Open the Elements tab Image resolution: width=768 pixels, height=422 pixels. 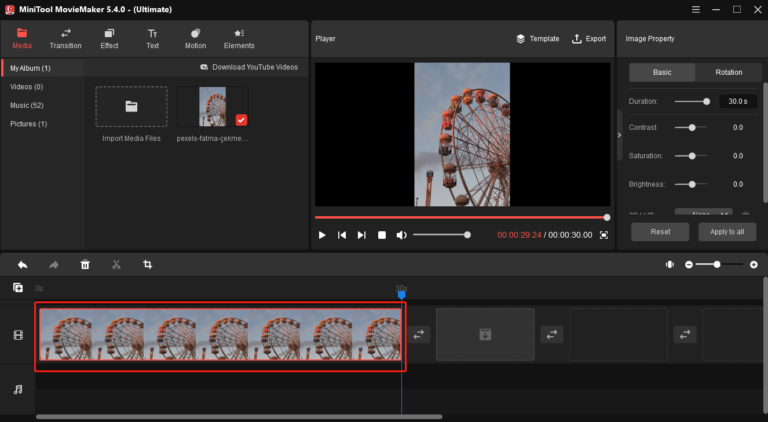click(x=239, y=39)
